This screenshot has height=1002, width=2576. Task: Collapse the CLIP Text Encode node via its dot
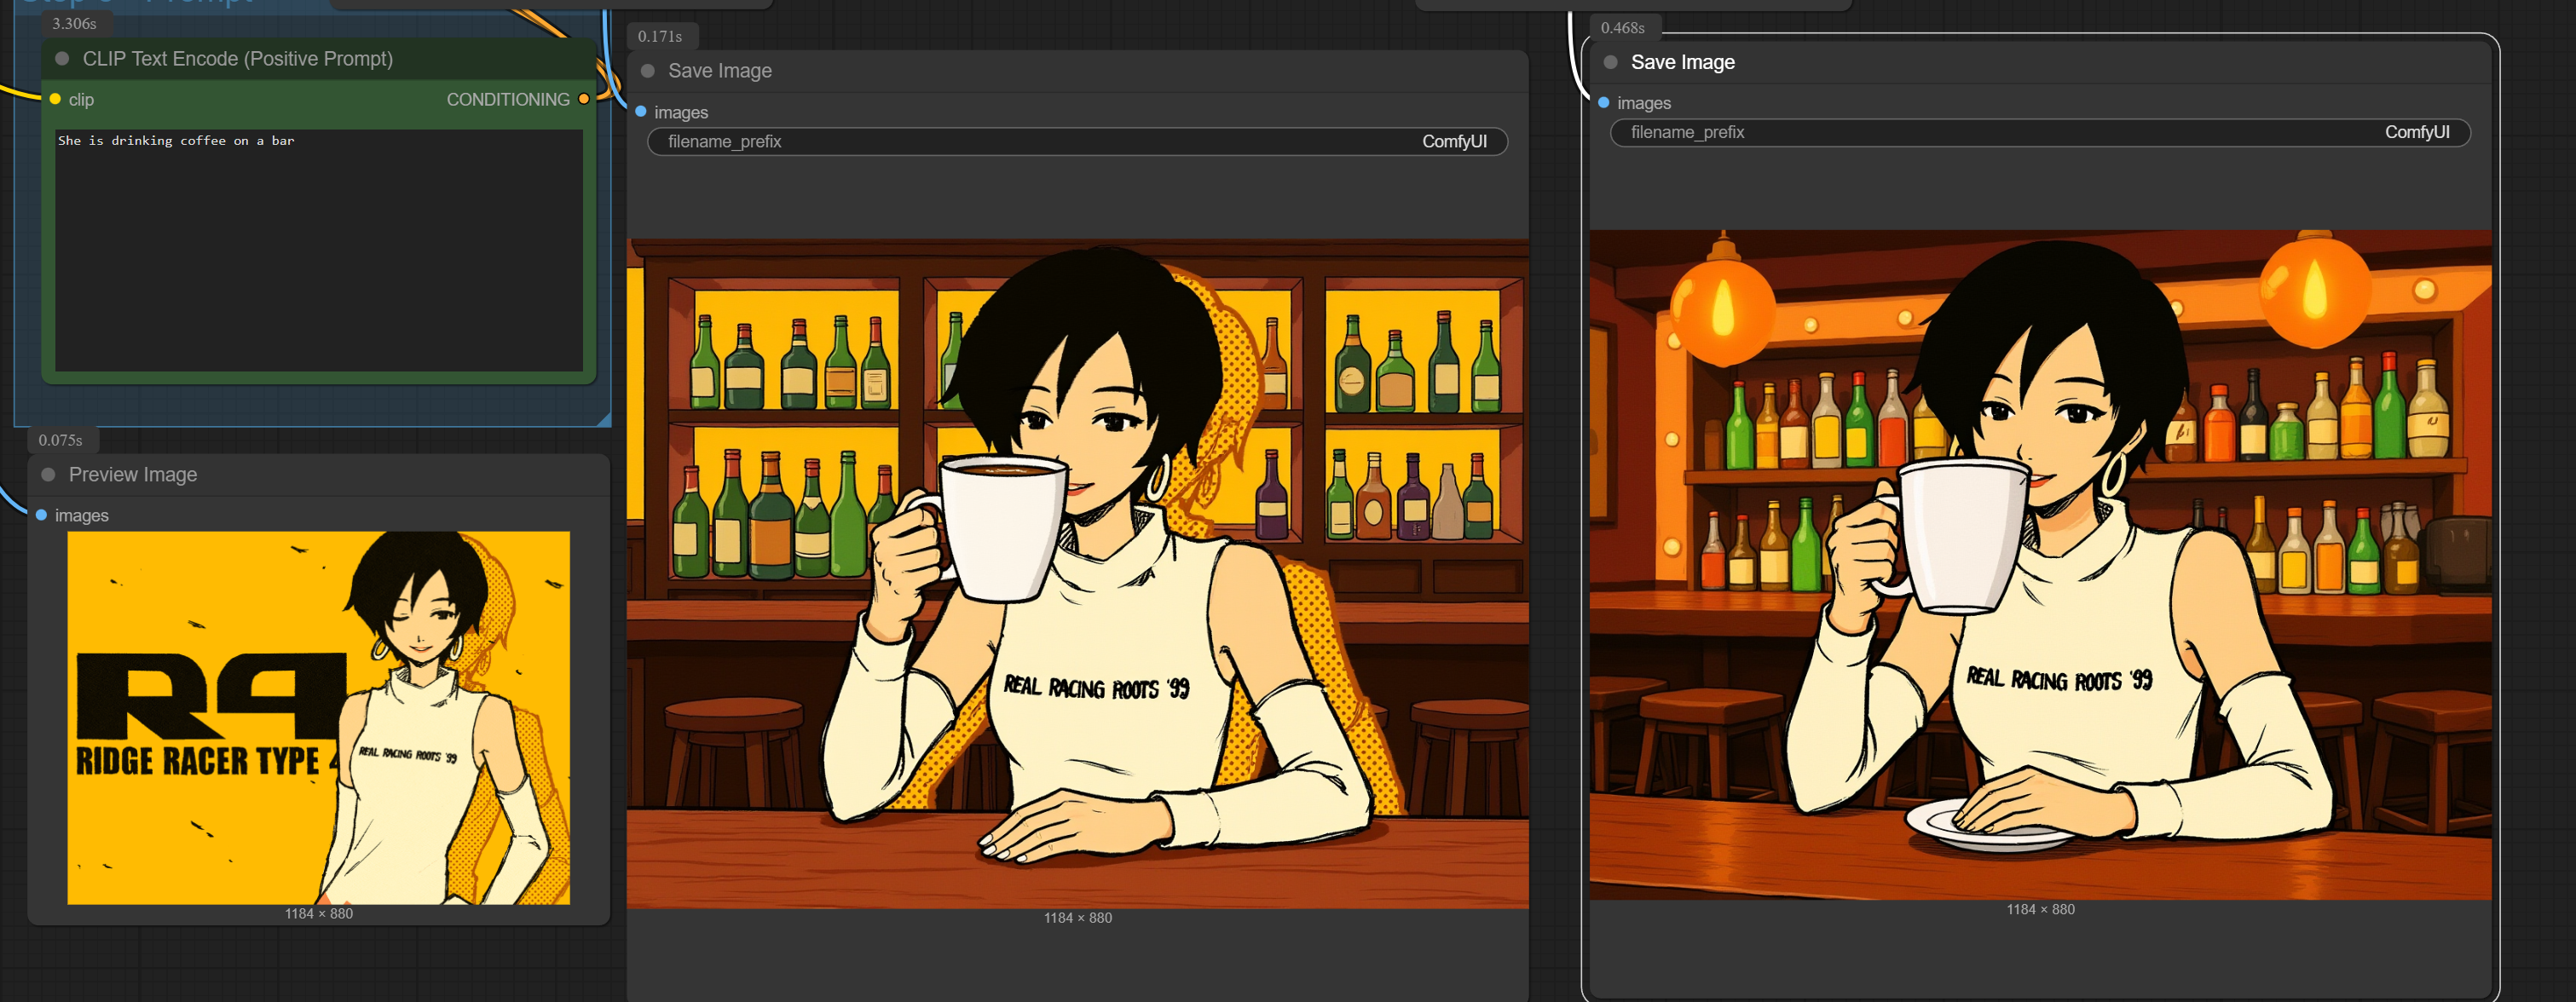coord(62,59)
